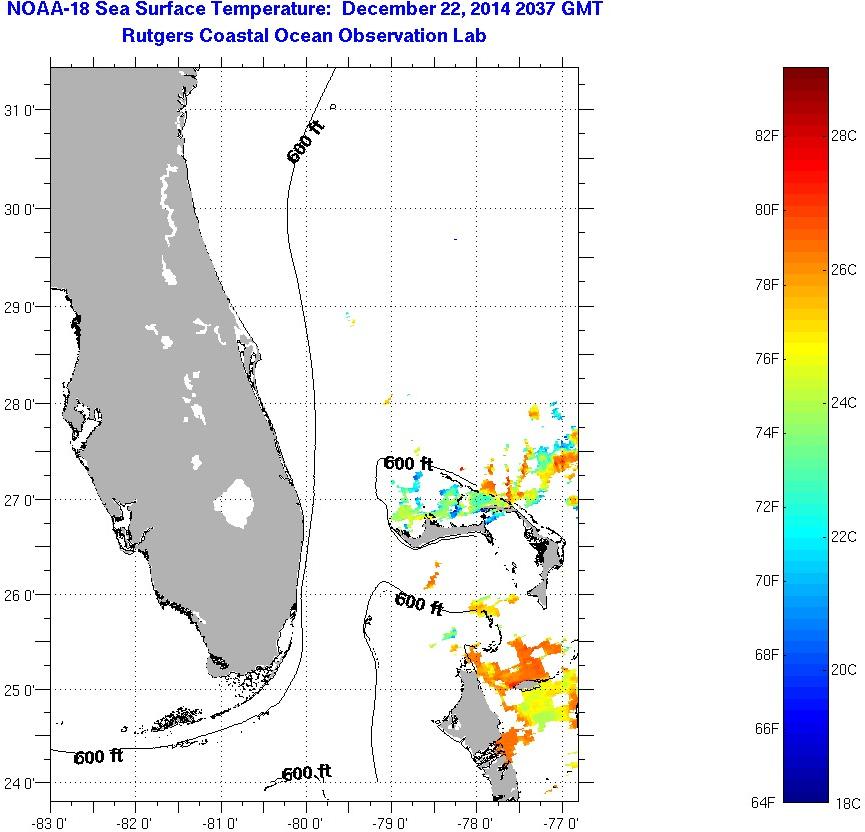This screenshot has height=832, width=865.
Task: Click the 600 ft label near 31° latitude
Action: point(305,143)
